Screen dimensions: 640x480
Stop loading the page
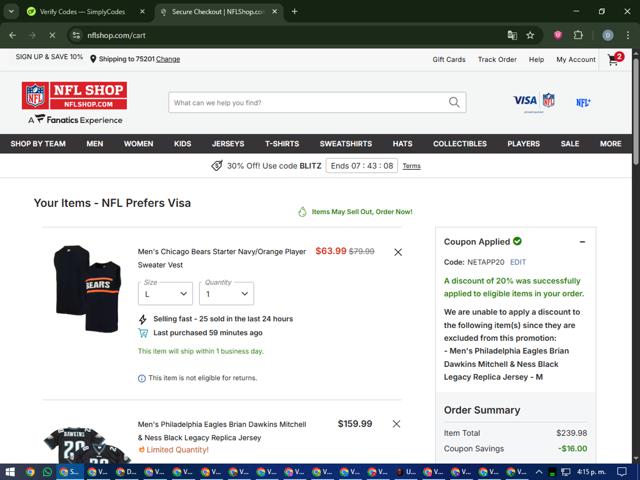point(52,35)
